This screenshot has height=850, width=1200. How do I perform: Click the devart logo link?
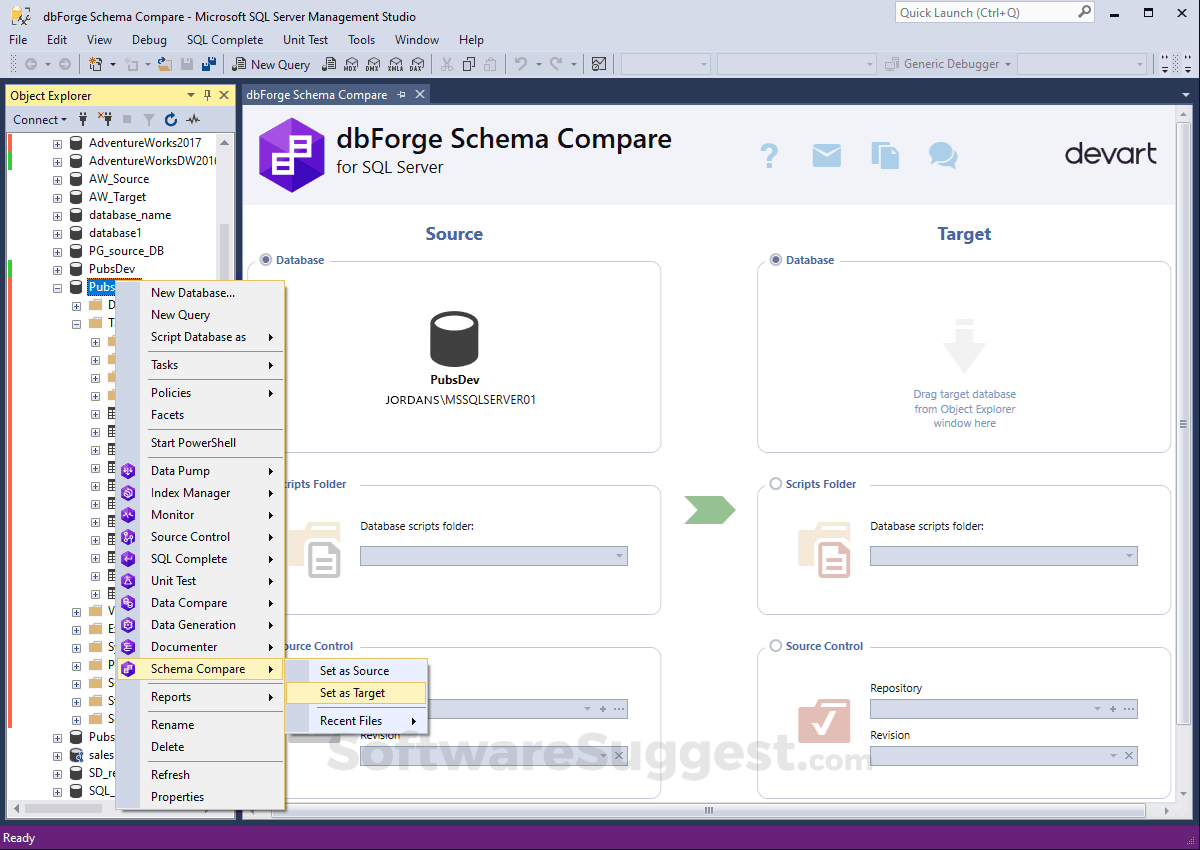[1110, 154]
